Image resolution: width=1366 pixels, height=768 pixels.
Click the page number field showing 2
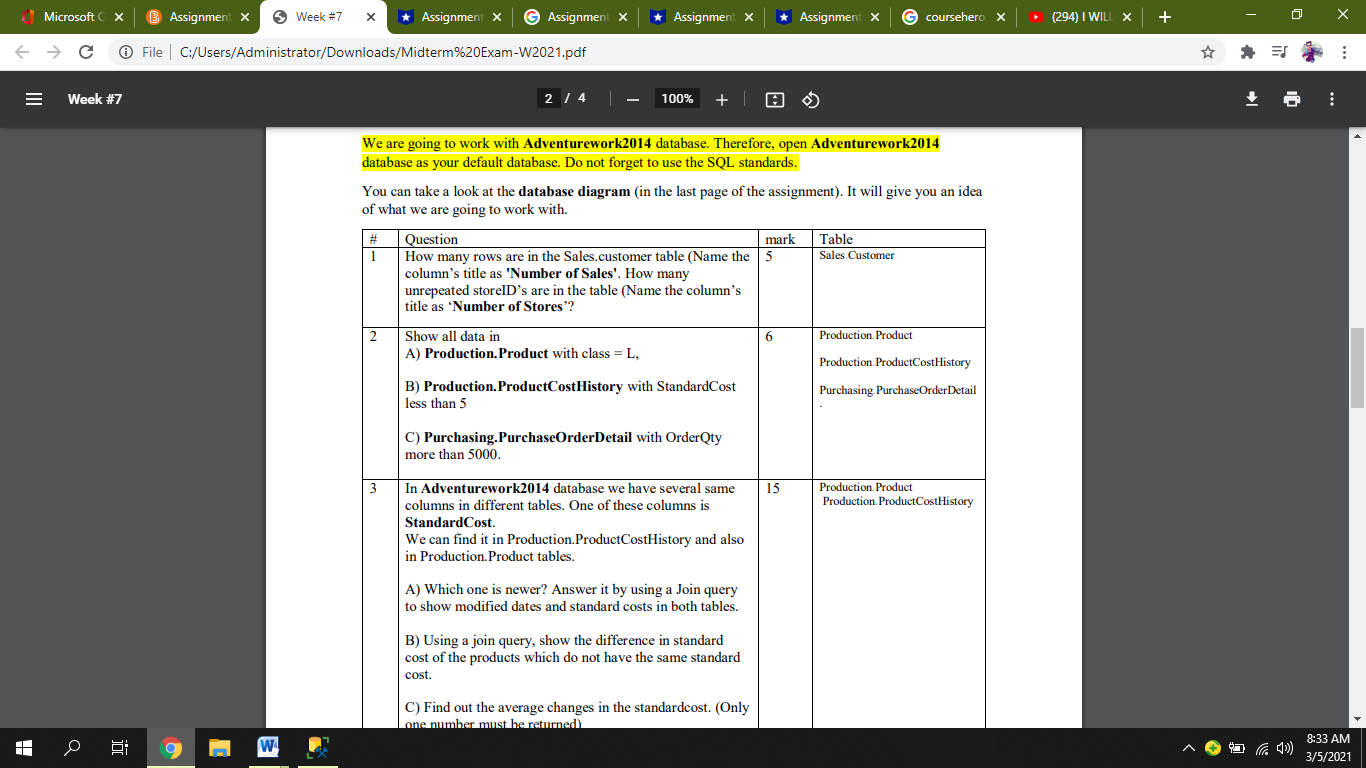547,99
